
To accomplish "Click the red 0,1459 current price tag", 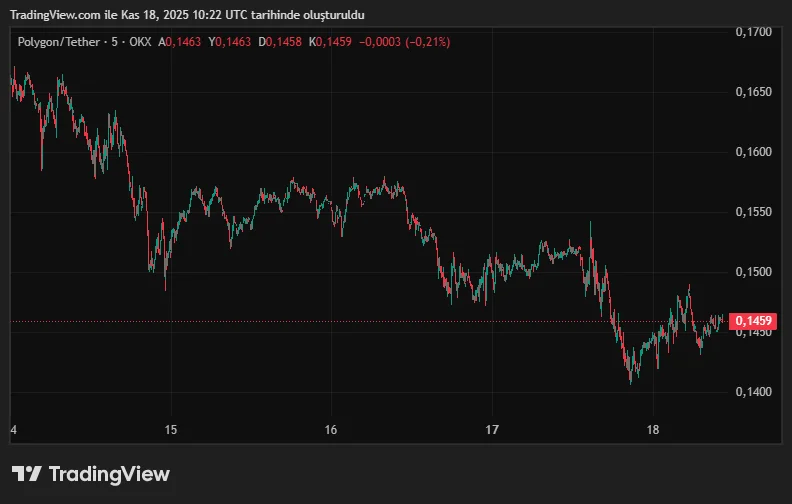I will pos(753,321).
